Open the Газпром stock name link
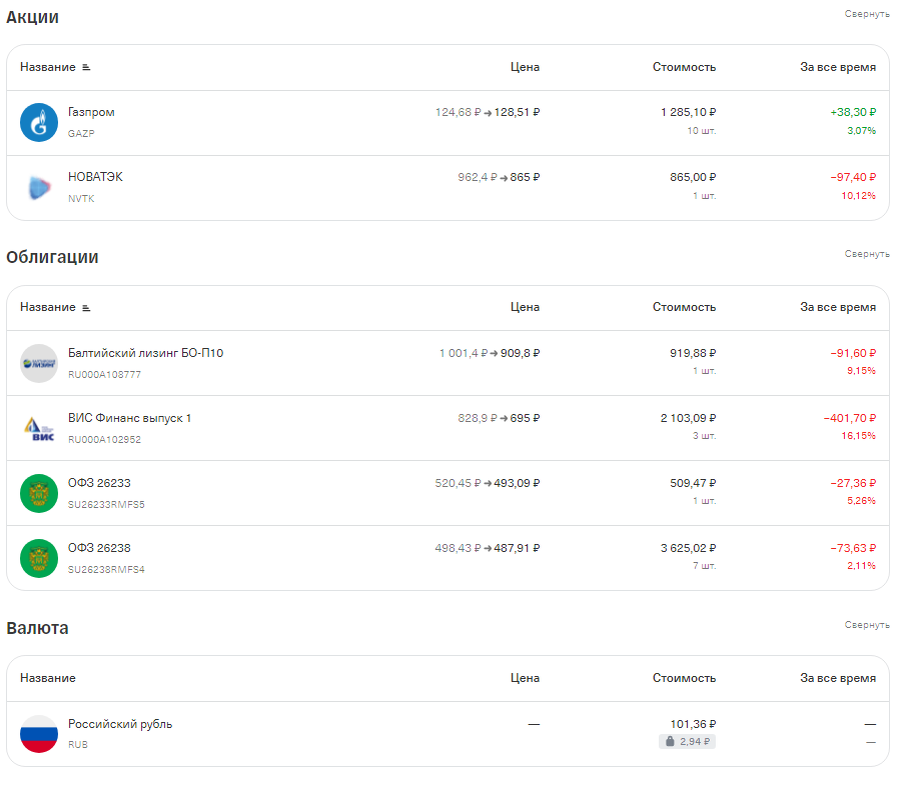 (91, 112)
